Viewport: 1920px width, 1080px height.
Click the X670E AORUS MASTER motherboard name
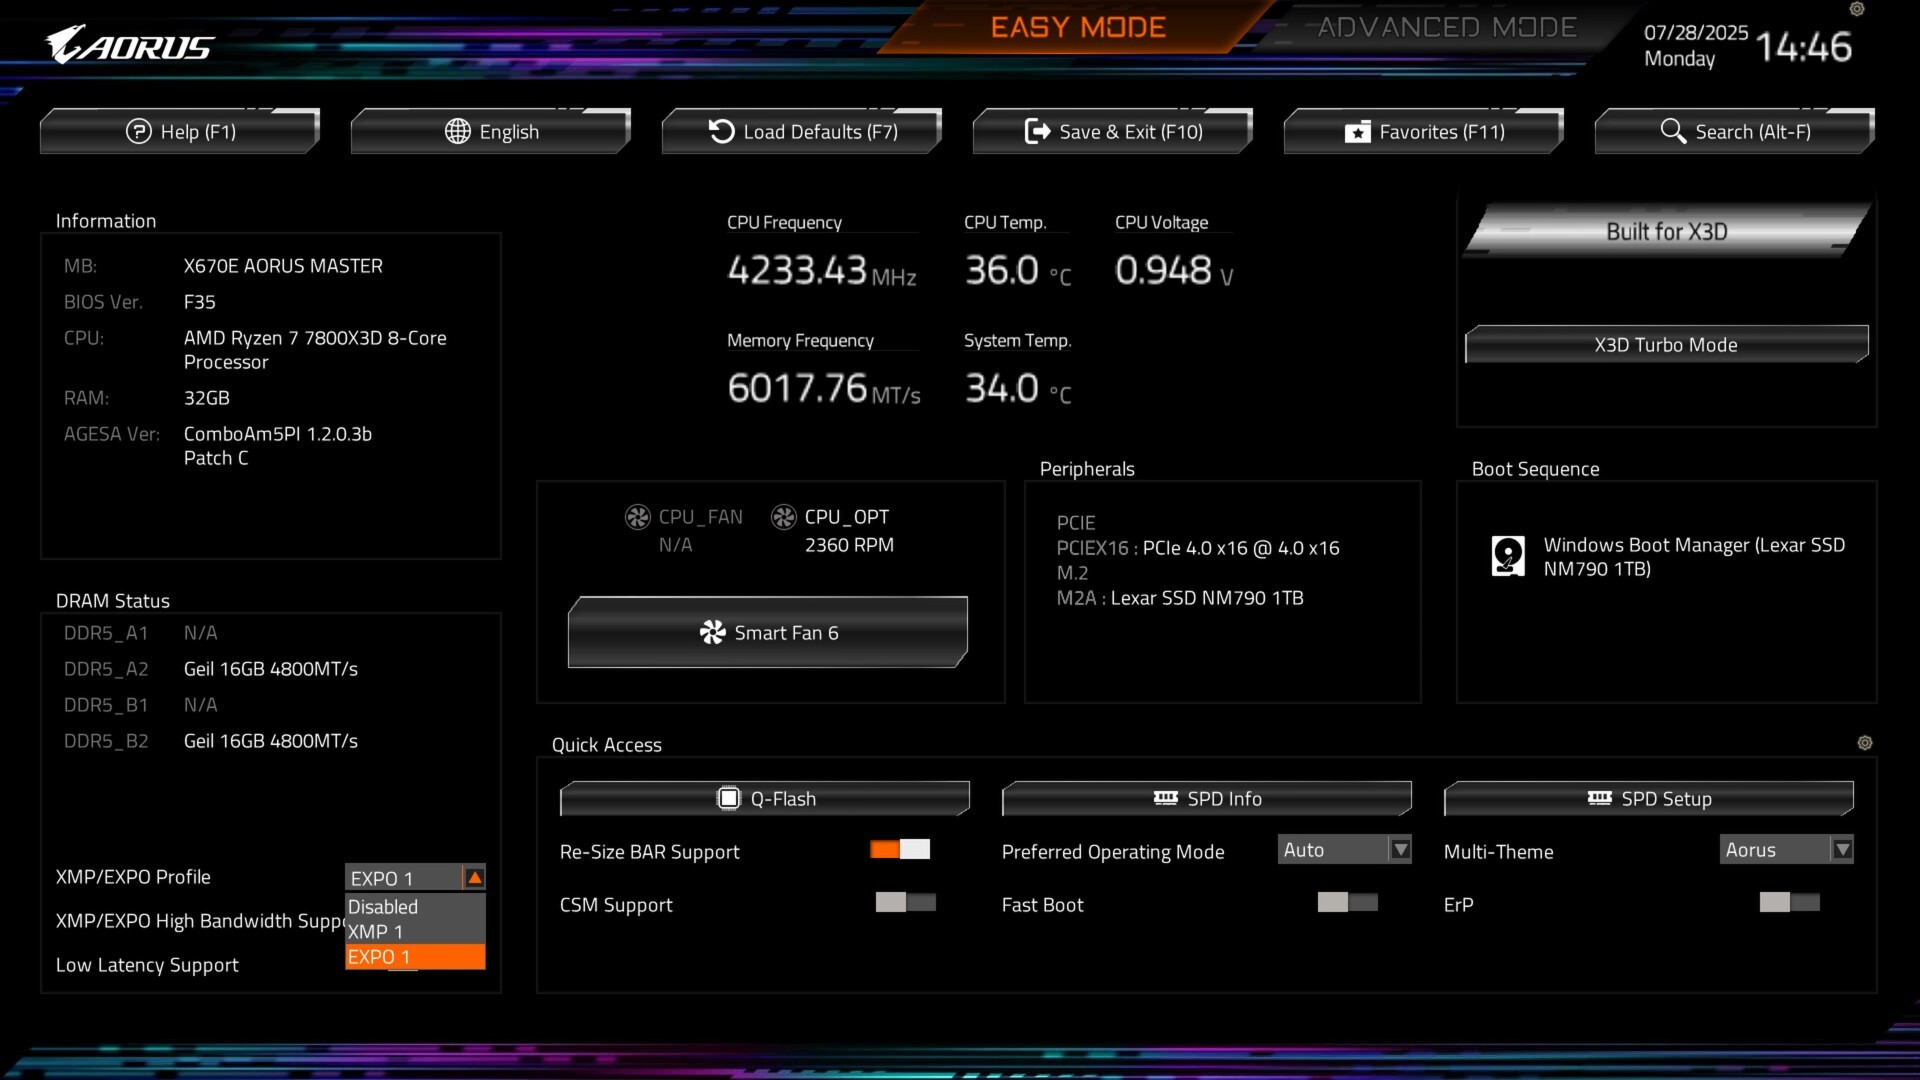283,266
